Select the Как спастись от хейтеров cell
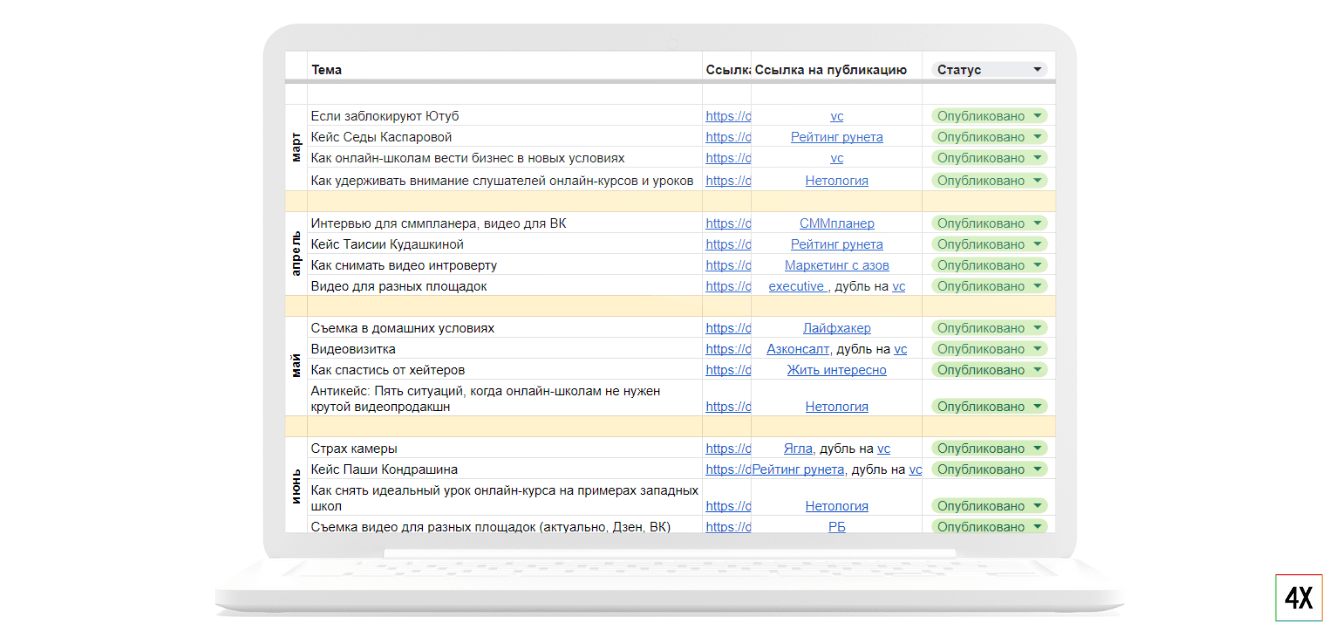Viewport: 1340px width, 640px height. point(388,370)
